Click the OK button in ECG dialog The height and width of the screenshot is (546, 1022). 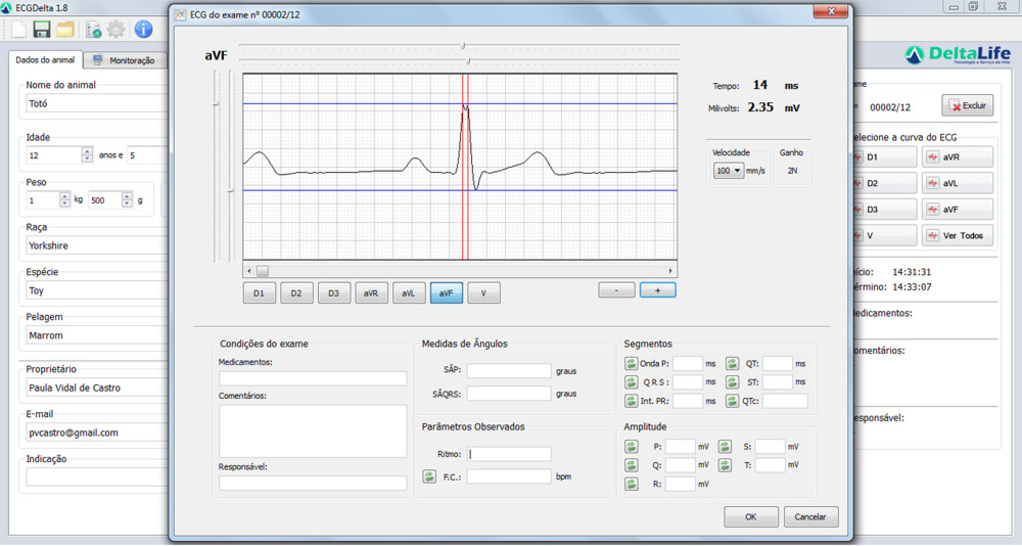[750, 517]
